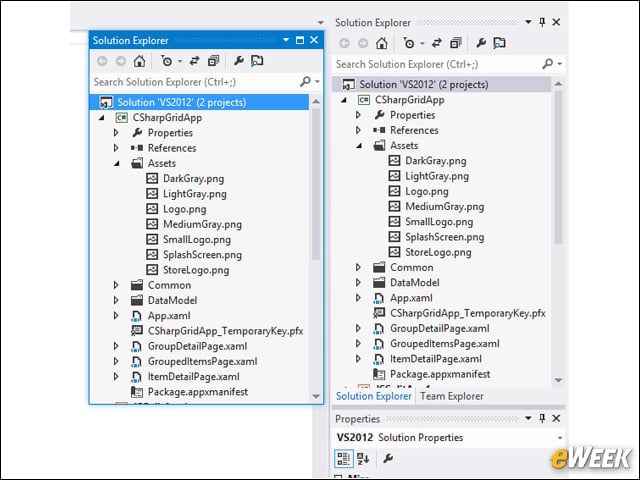Expand Pending Changes Filter dropdown in floating Solution Explorer

coord(180,62)
